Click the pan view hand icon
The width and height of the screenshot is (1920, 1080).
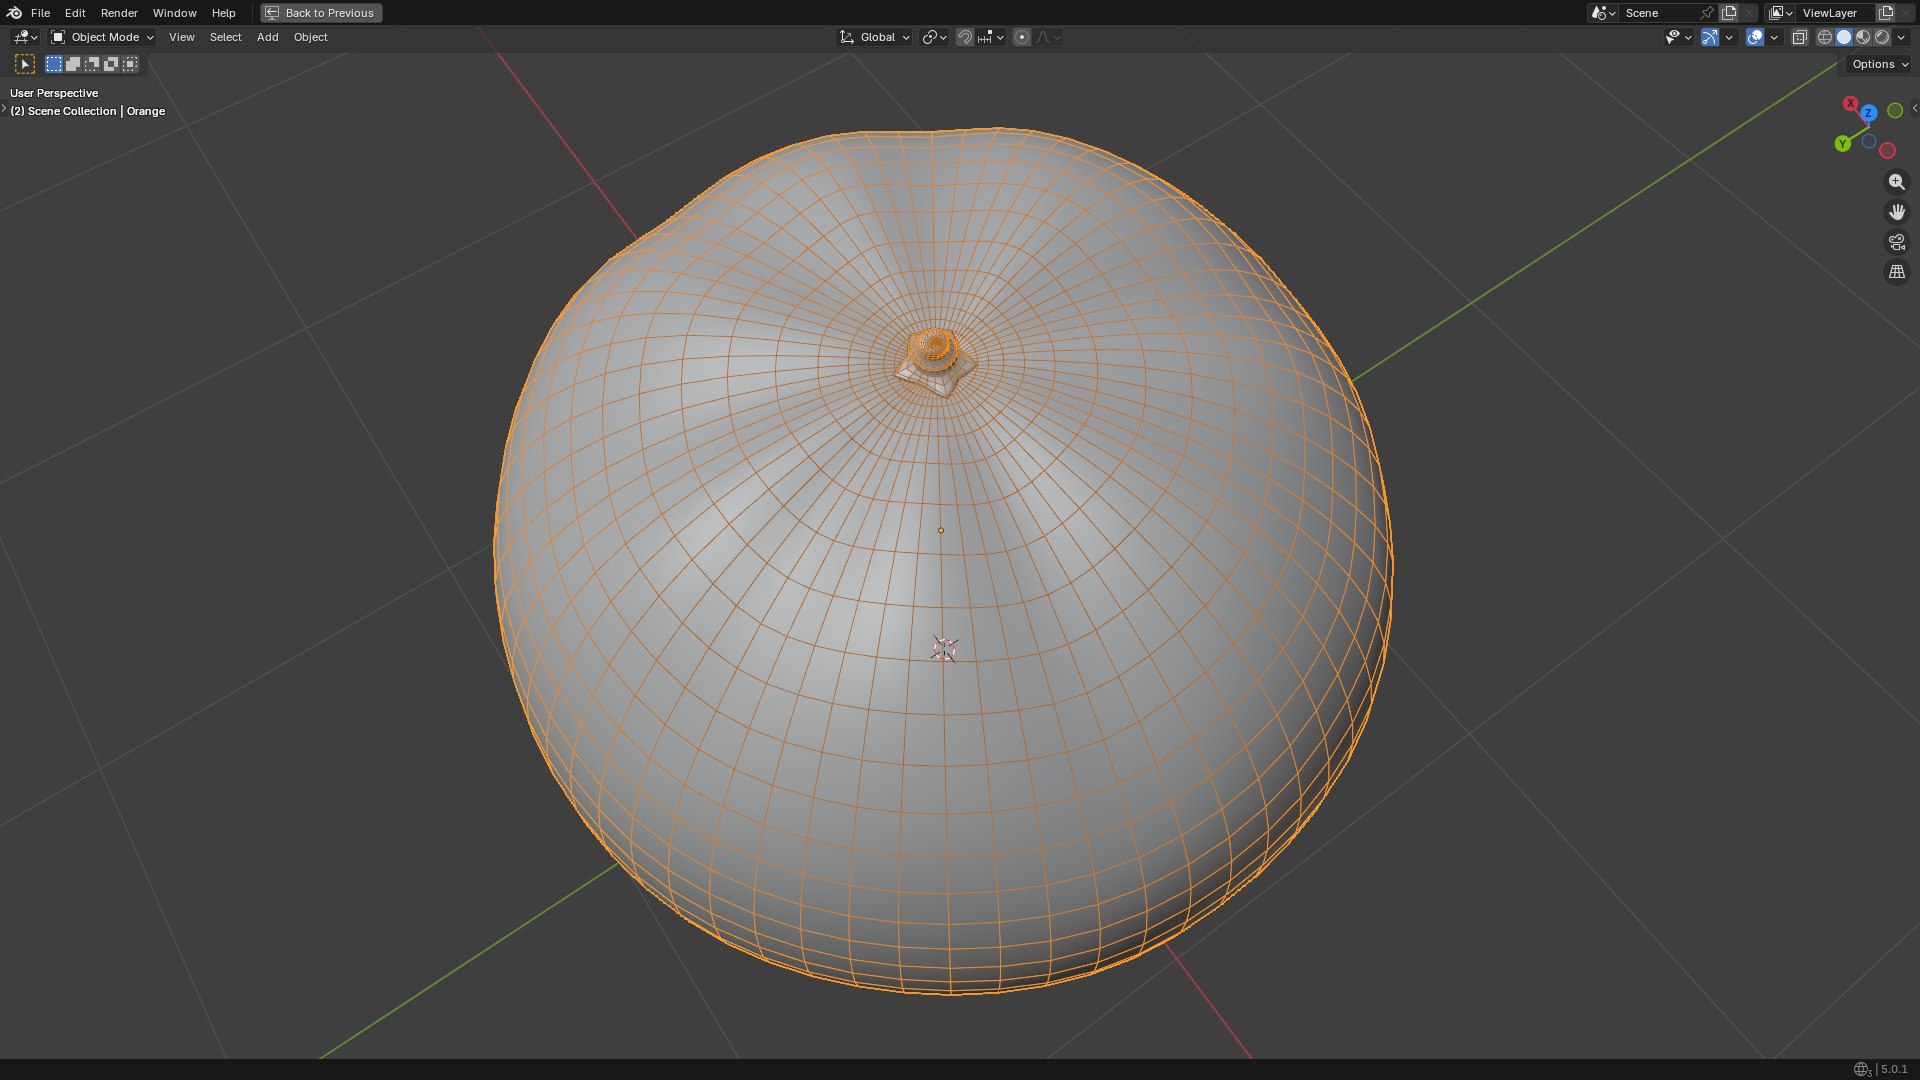pyautogui.click(x=1896, y=212)
